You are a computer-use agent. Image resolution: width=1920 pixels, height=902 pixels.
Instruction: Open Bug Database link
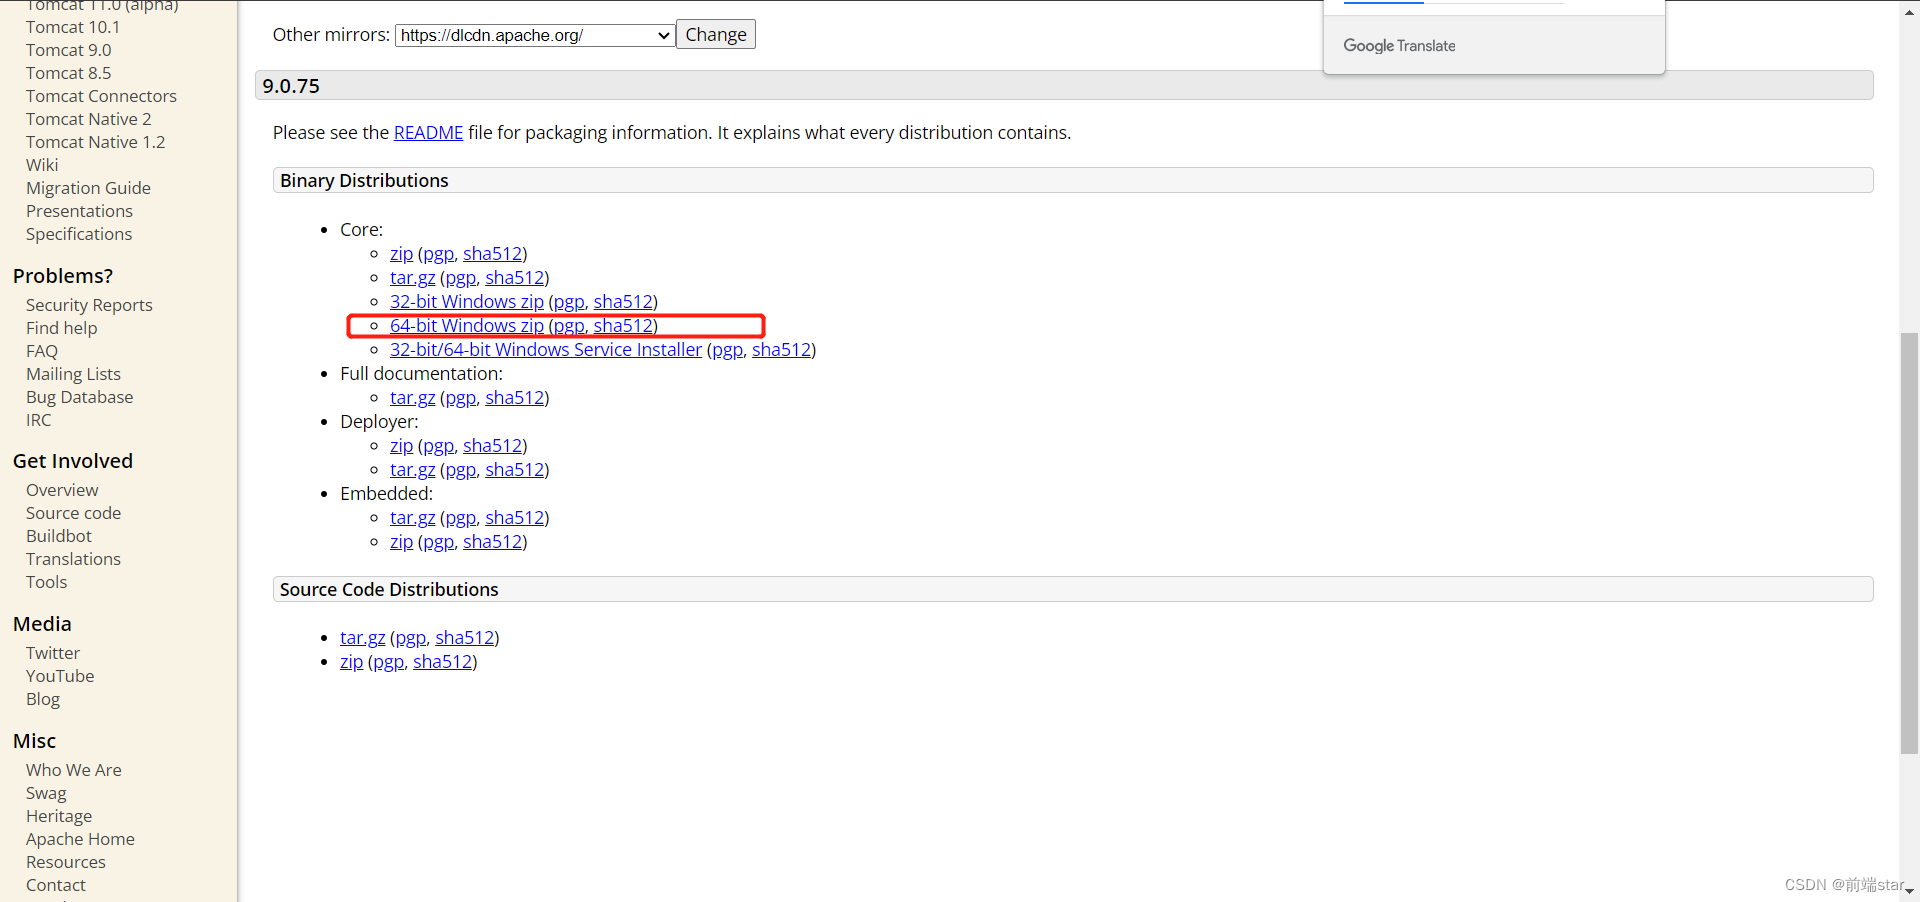[x=79, y=397]
